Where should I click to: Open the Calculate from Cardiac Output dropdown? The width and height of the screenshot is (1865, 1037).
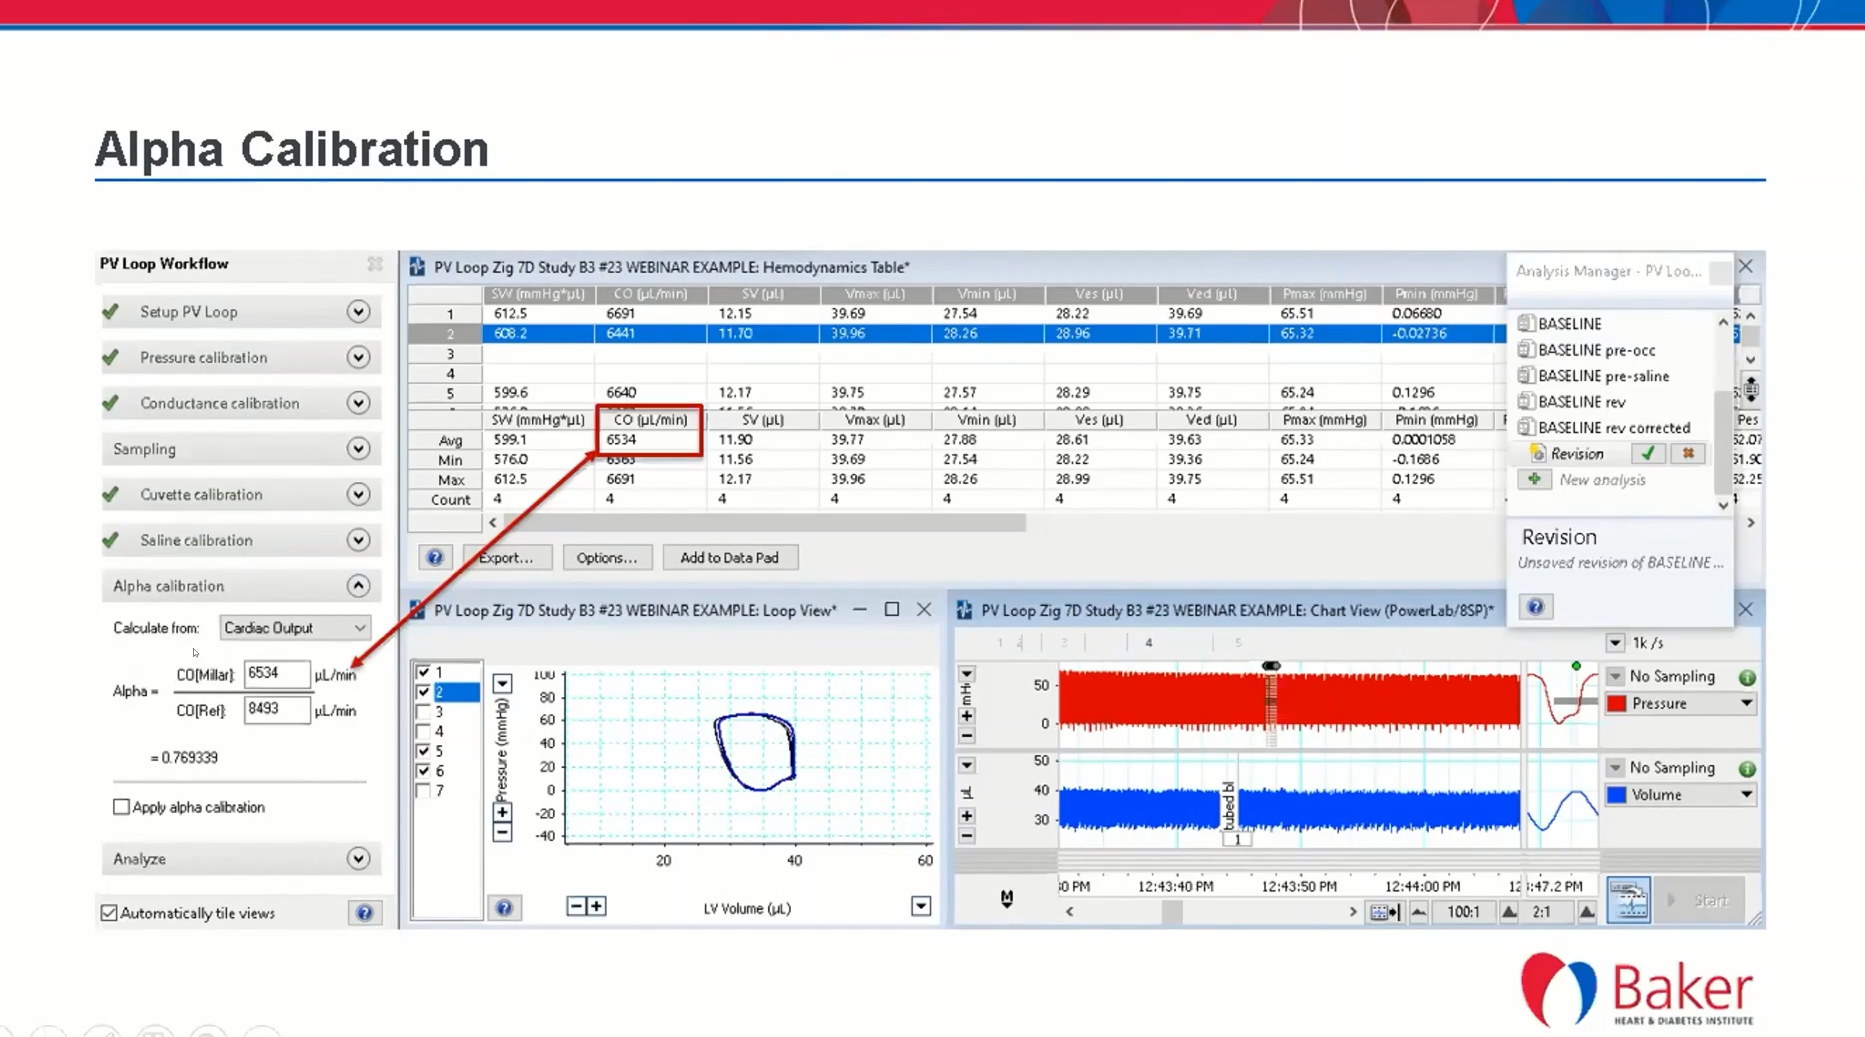294,628
